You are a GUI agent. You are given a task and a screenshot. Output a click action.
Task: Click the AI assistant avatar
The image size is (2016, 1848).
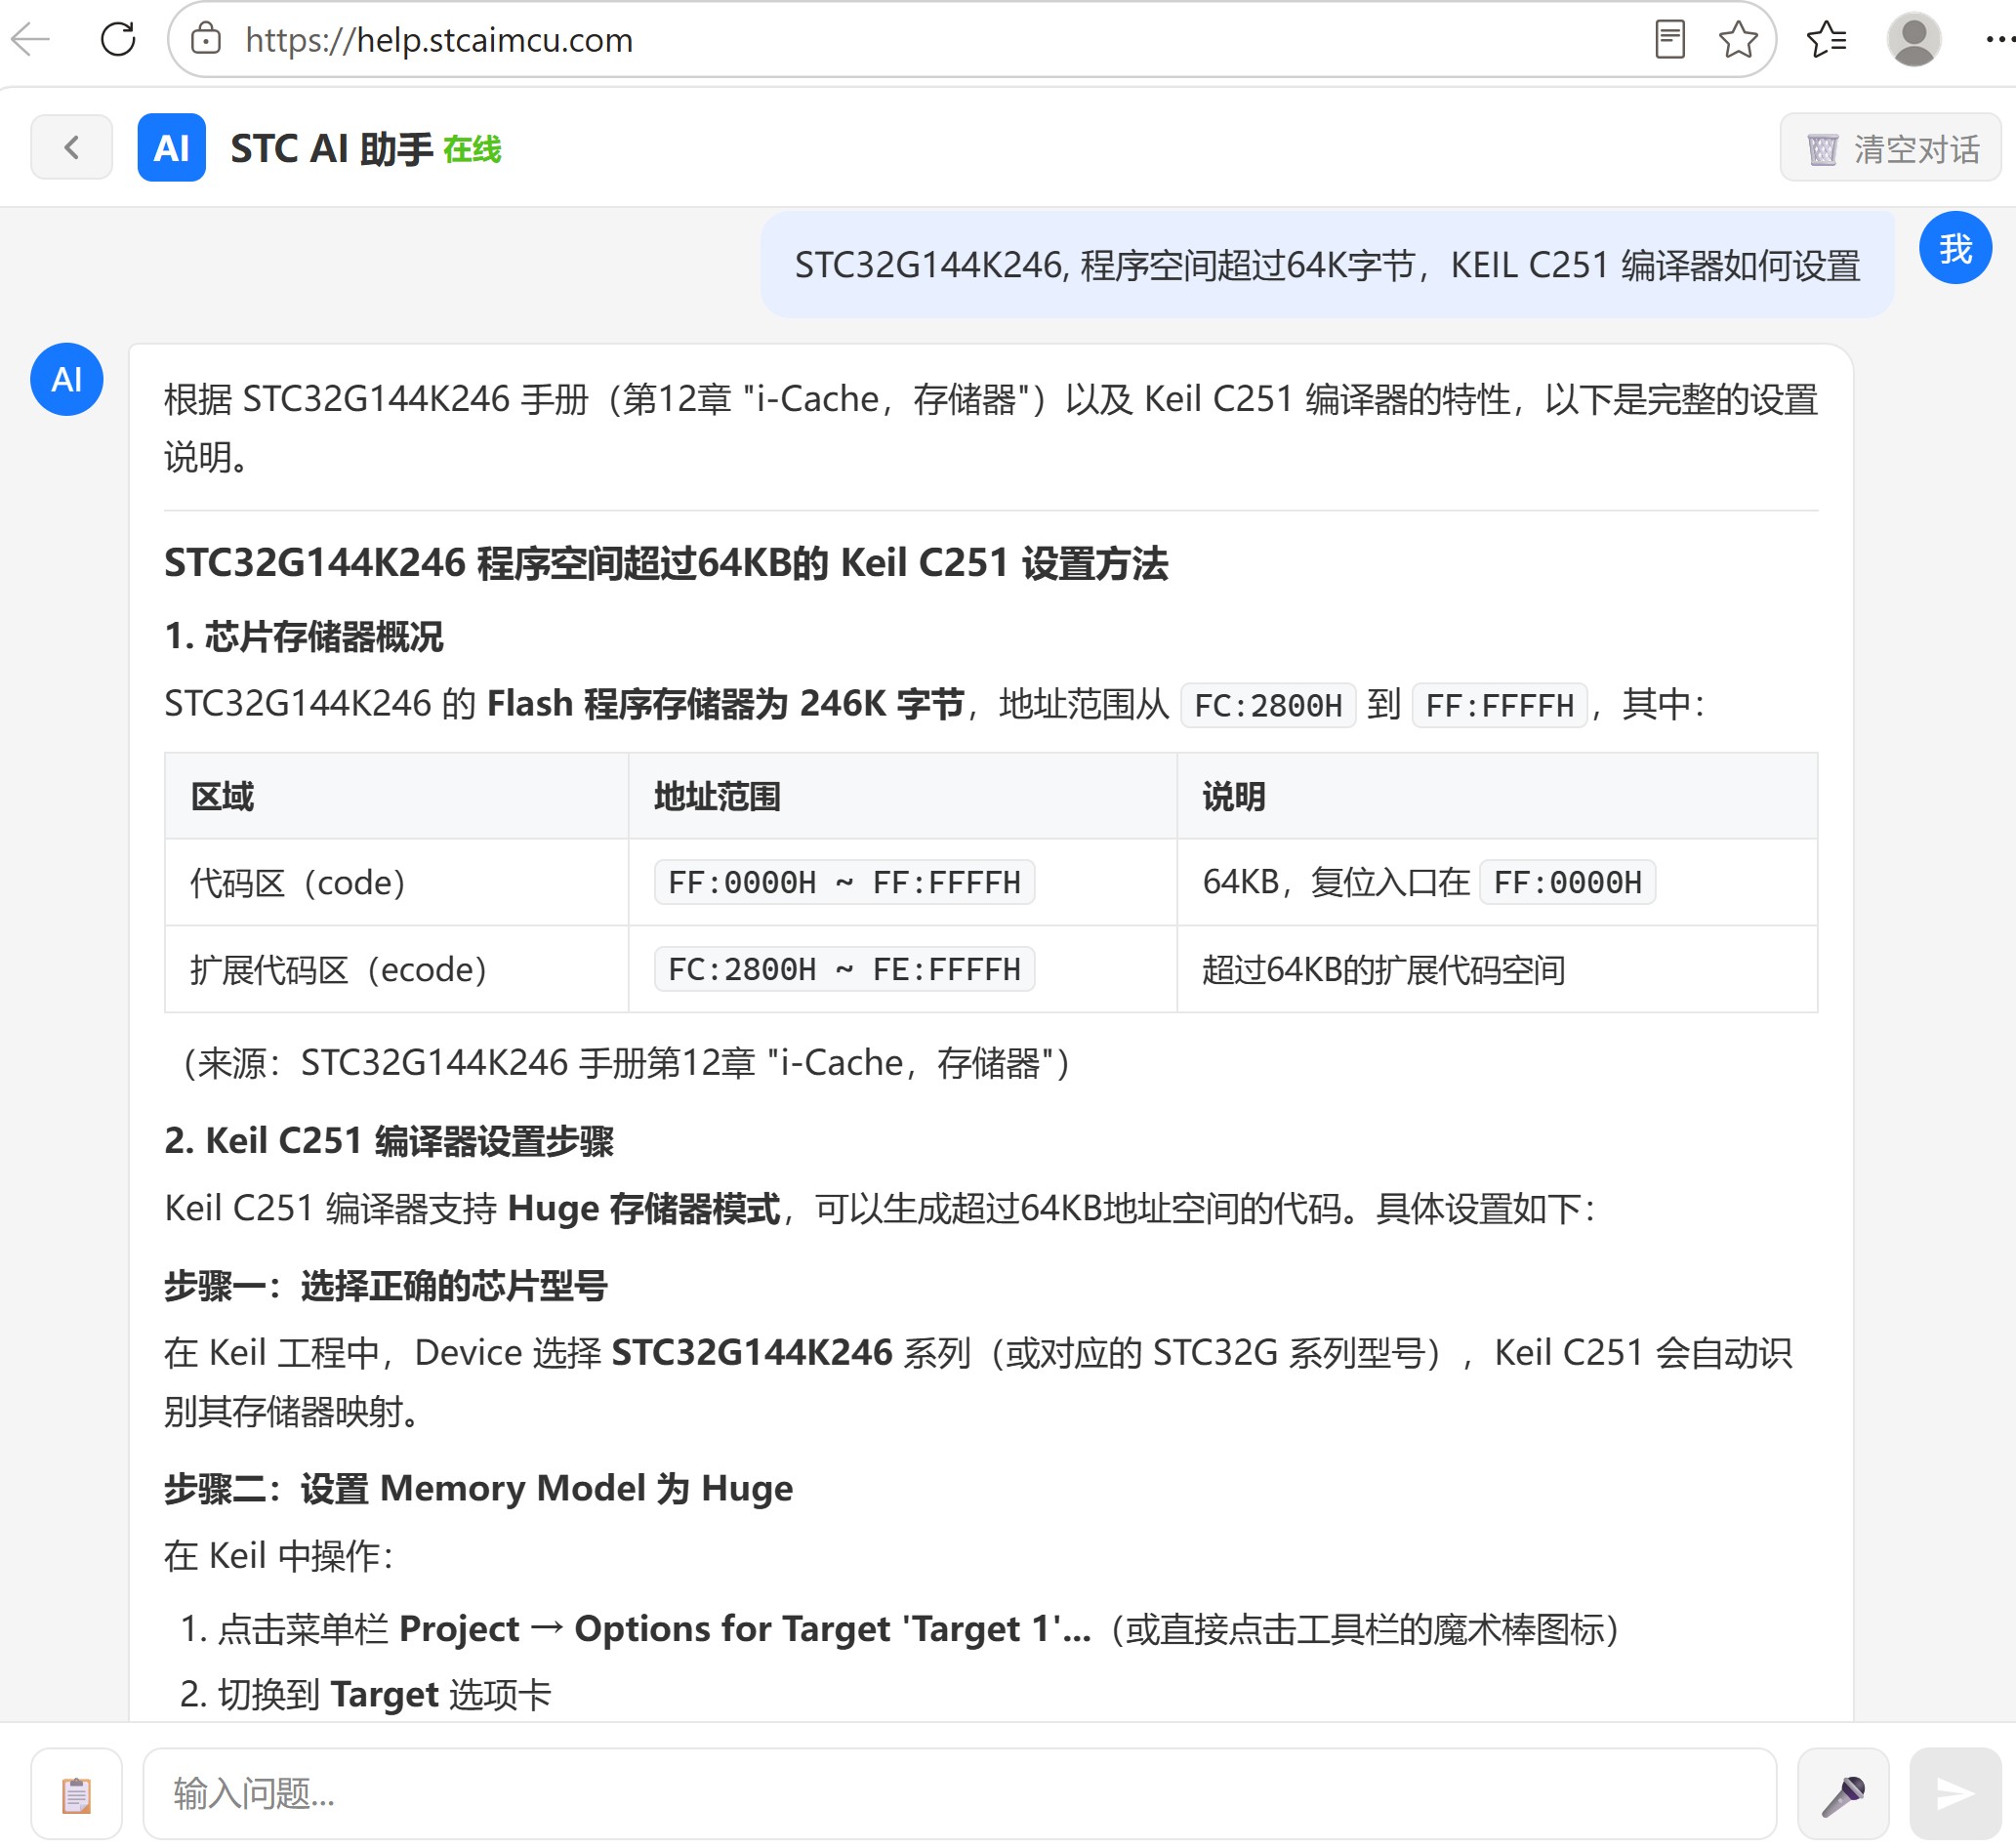point(66,379)
